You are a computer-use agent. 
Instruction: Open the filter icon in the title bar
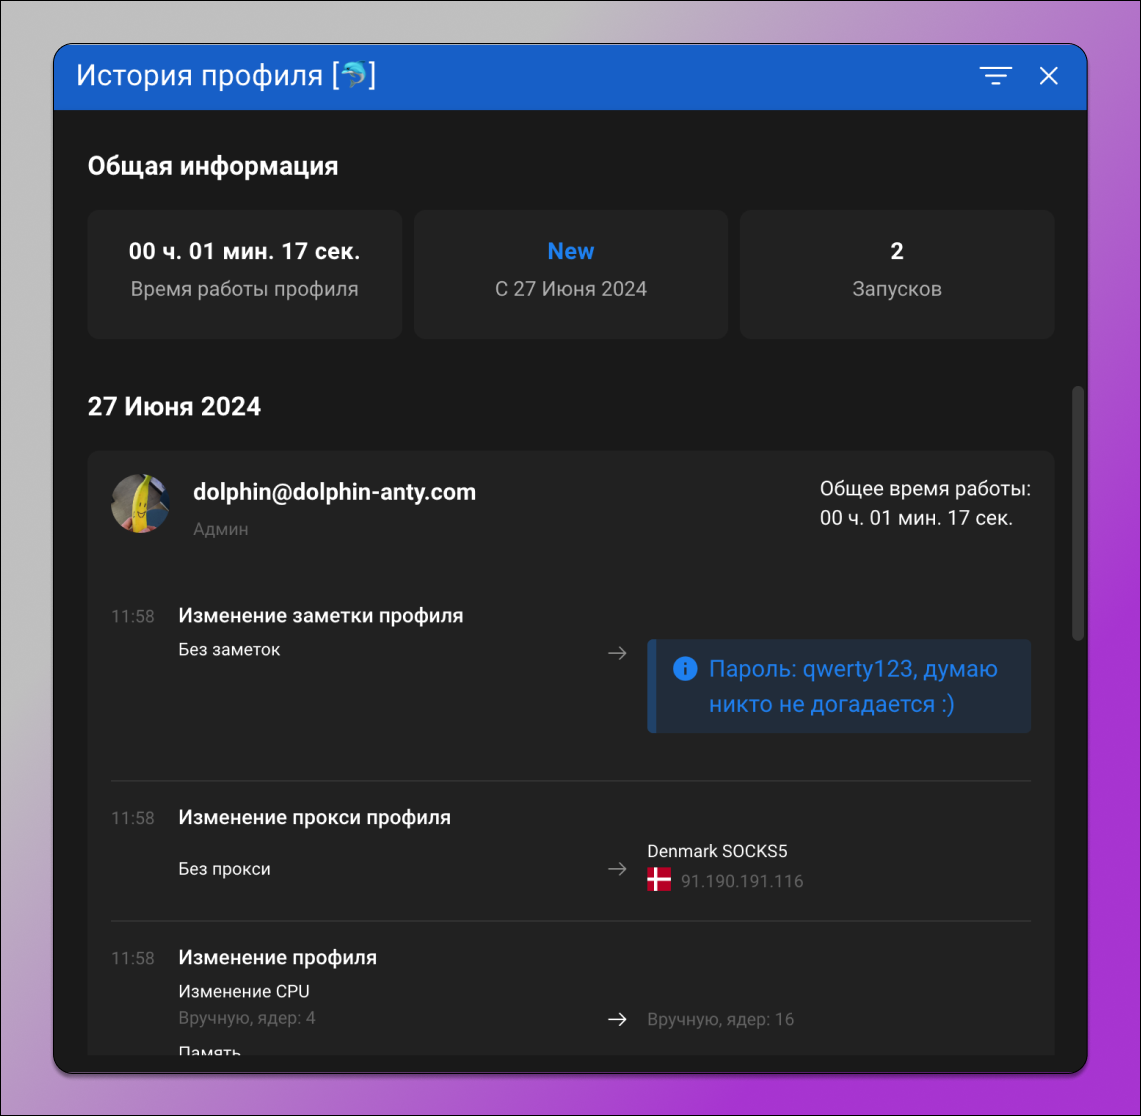pyautogui.click(x=995, y=76)
